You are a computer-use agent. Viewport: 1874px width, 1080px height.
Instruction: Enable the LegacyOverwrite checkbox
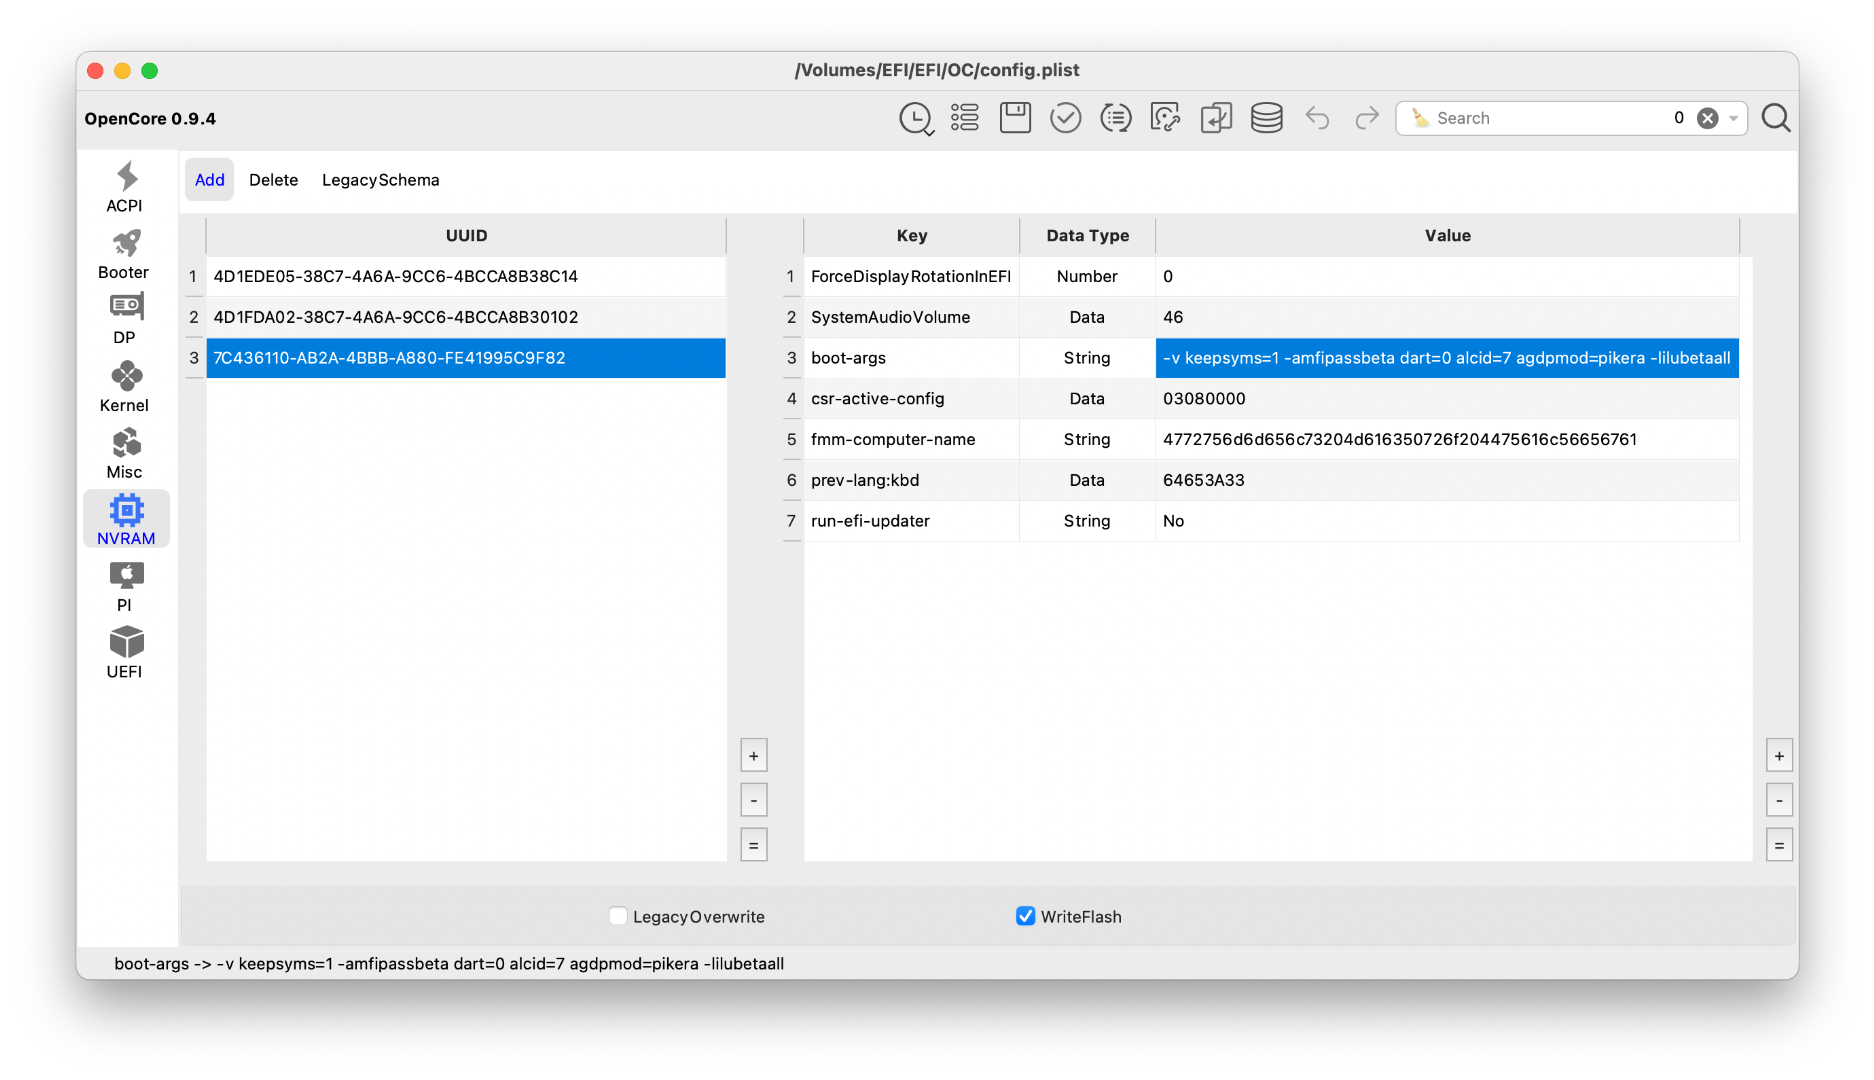coord(618,916)
